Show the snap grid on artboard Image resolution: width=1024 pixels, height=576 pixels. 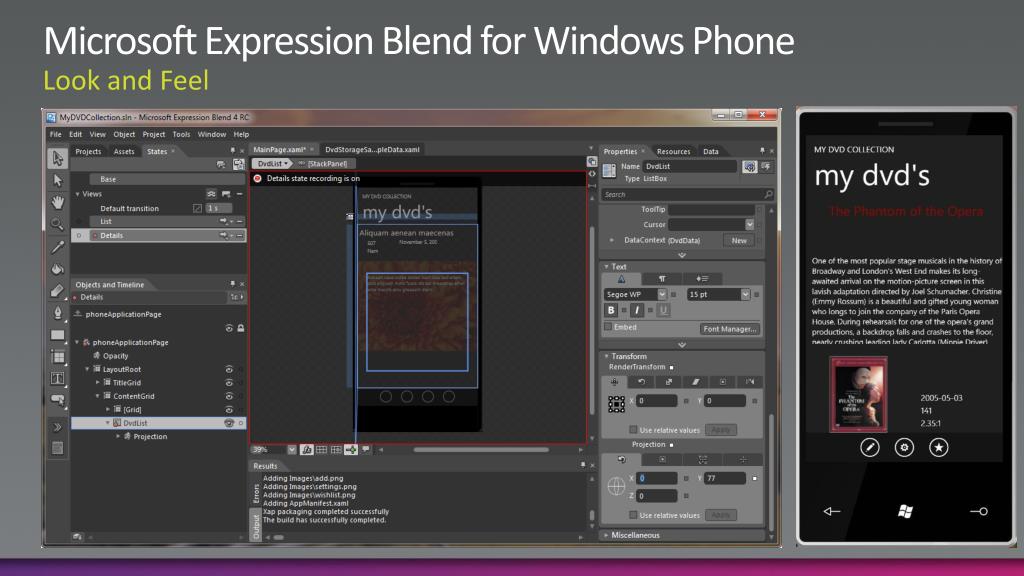pos(321,450)
